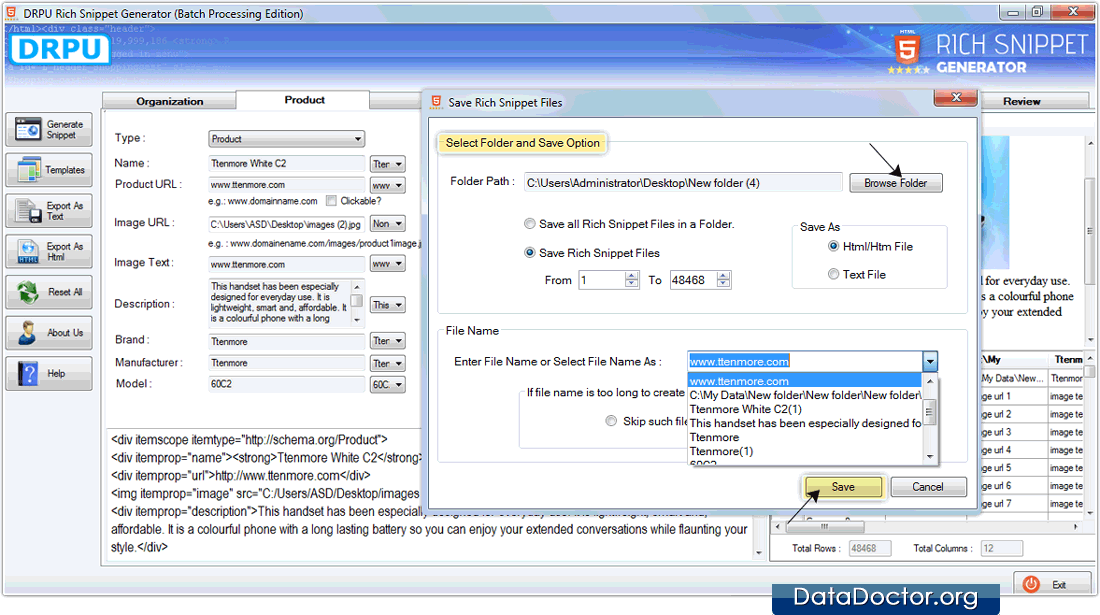
Task: Click the Description text area
Action: [x=279, y=302]
